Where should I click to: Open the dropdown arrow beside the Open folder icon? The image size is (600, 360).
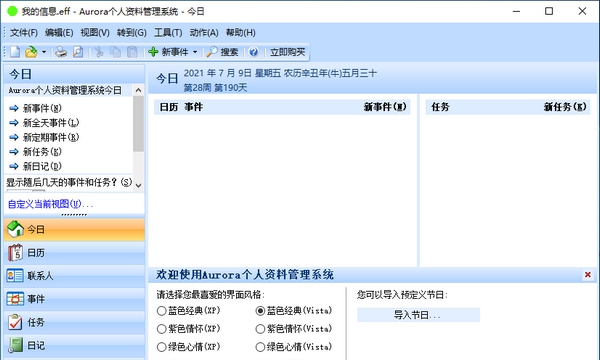pos(44,52)
